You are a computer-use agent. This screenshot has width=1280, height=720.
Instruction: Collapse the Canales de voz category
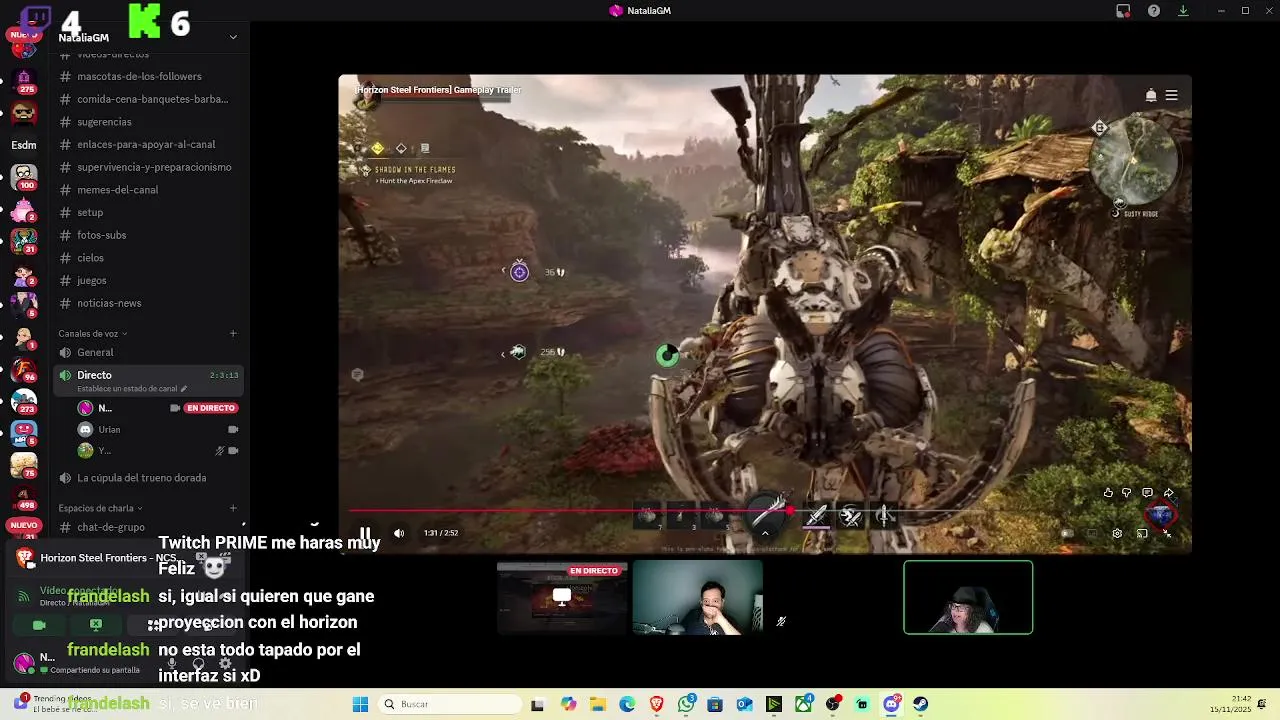tap(92, 333)
